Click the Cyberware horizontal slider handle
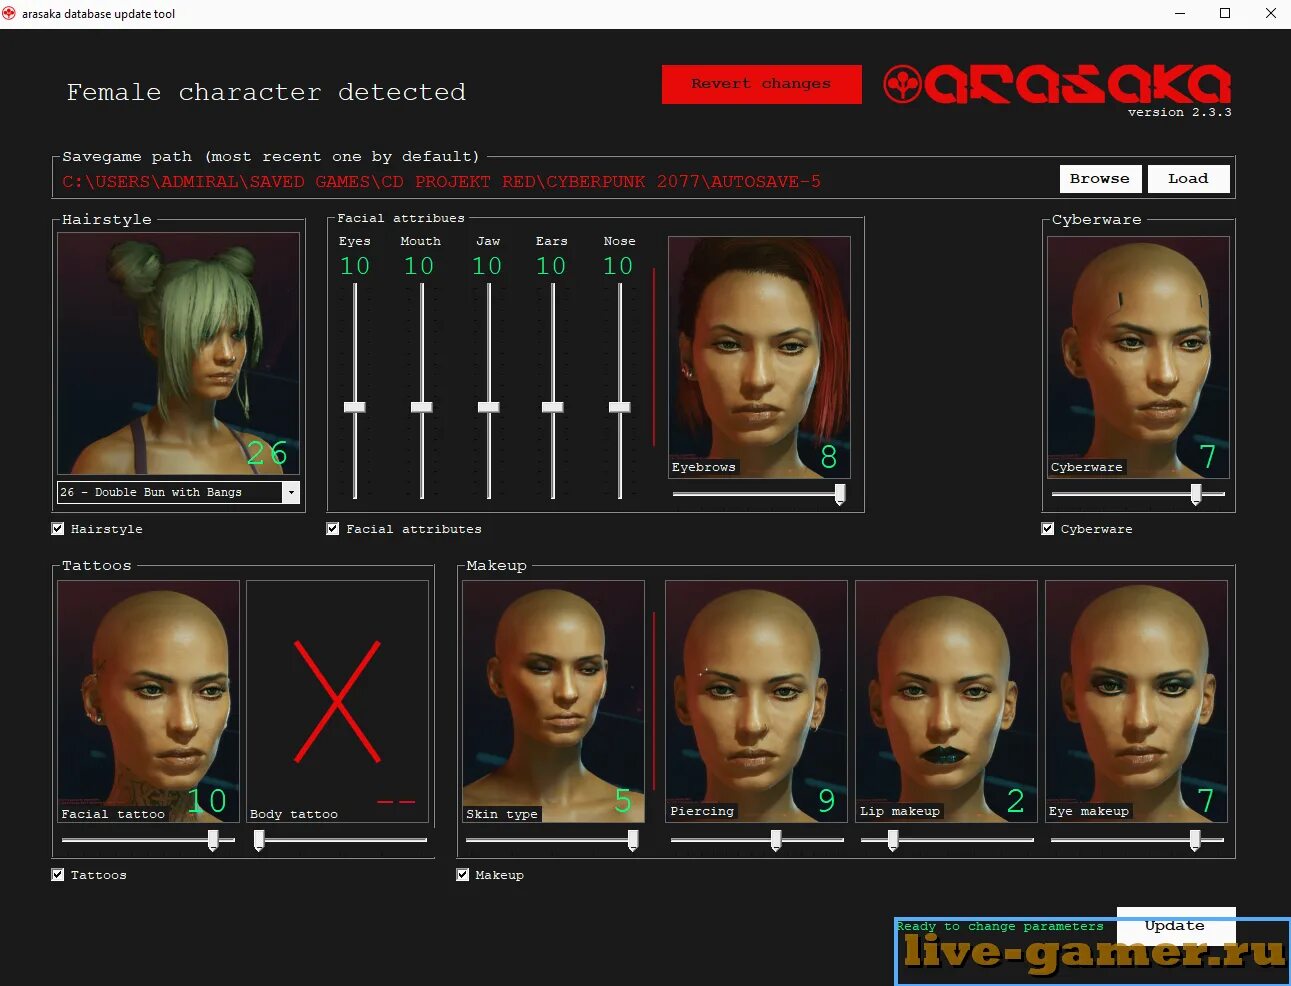This screenshot has width=1291, height=986. 1196,494
